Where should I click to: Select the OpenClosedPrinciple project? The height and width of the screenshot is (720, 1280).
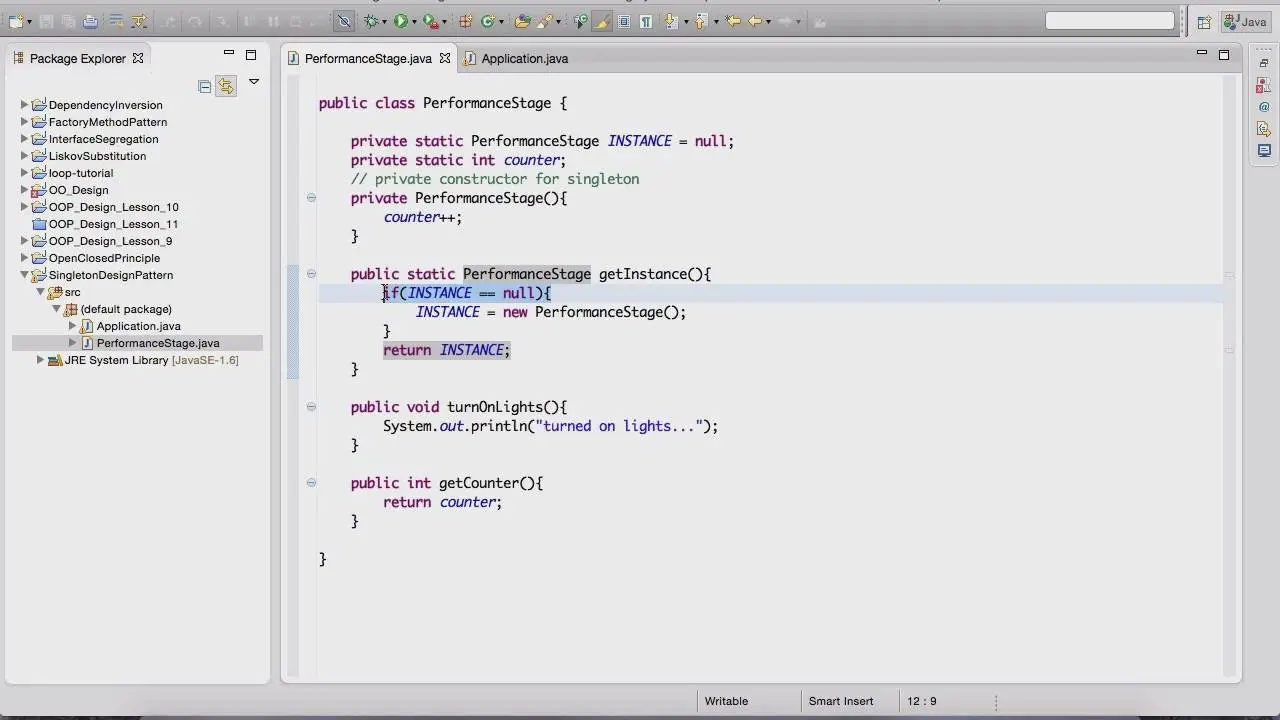coord(104,258)
